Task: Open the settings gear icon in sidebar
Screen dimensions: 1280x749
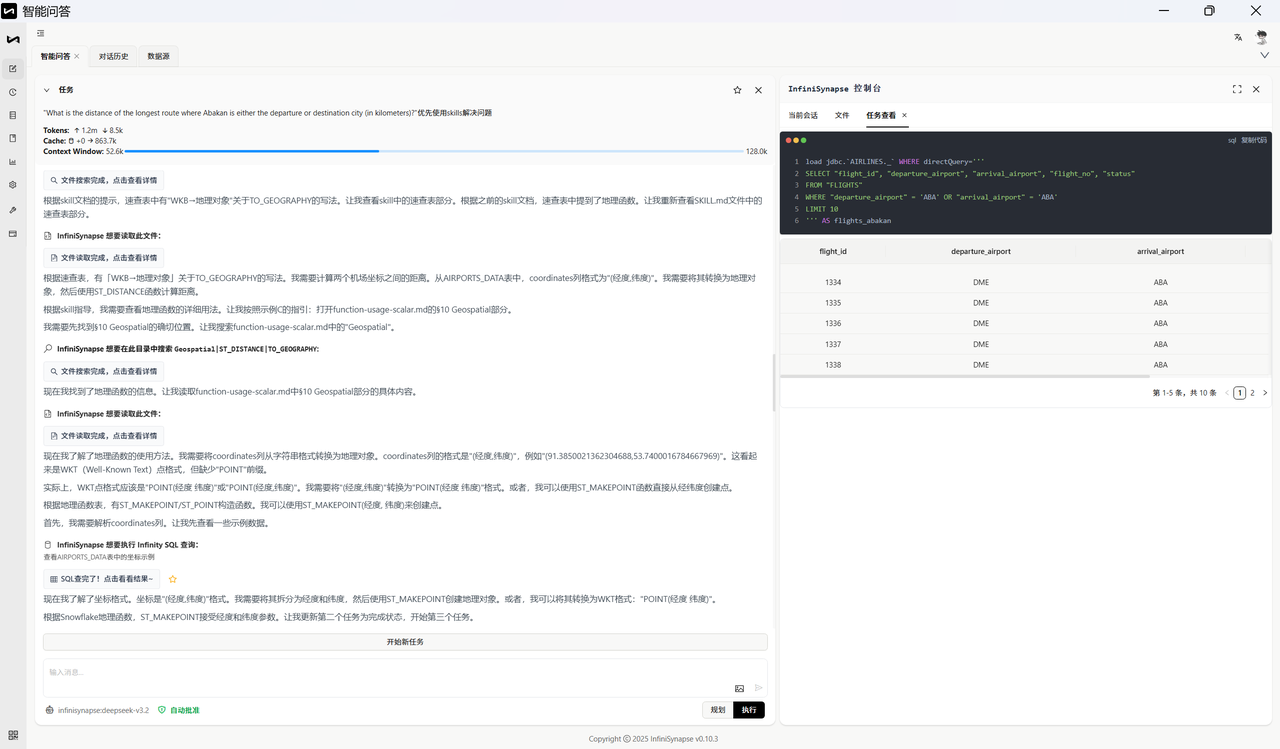Action: [12, 185]
